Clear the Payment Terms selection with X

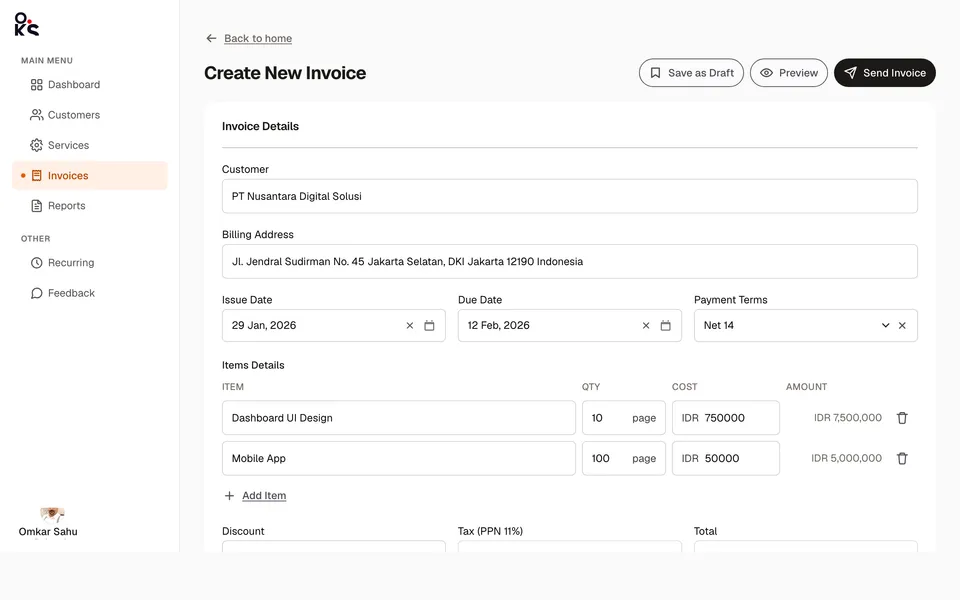pos(902,326)
